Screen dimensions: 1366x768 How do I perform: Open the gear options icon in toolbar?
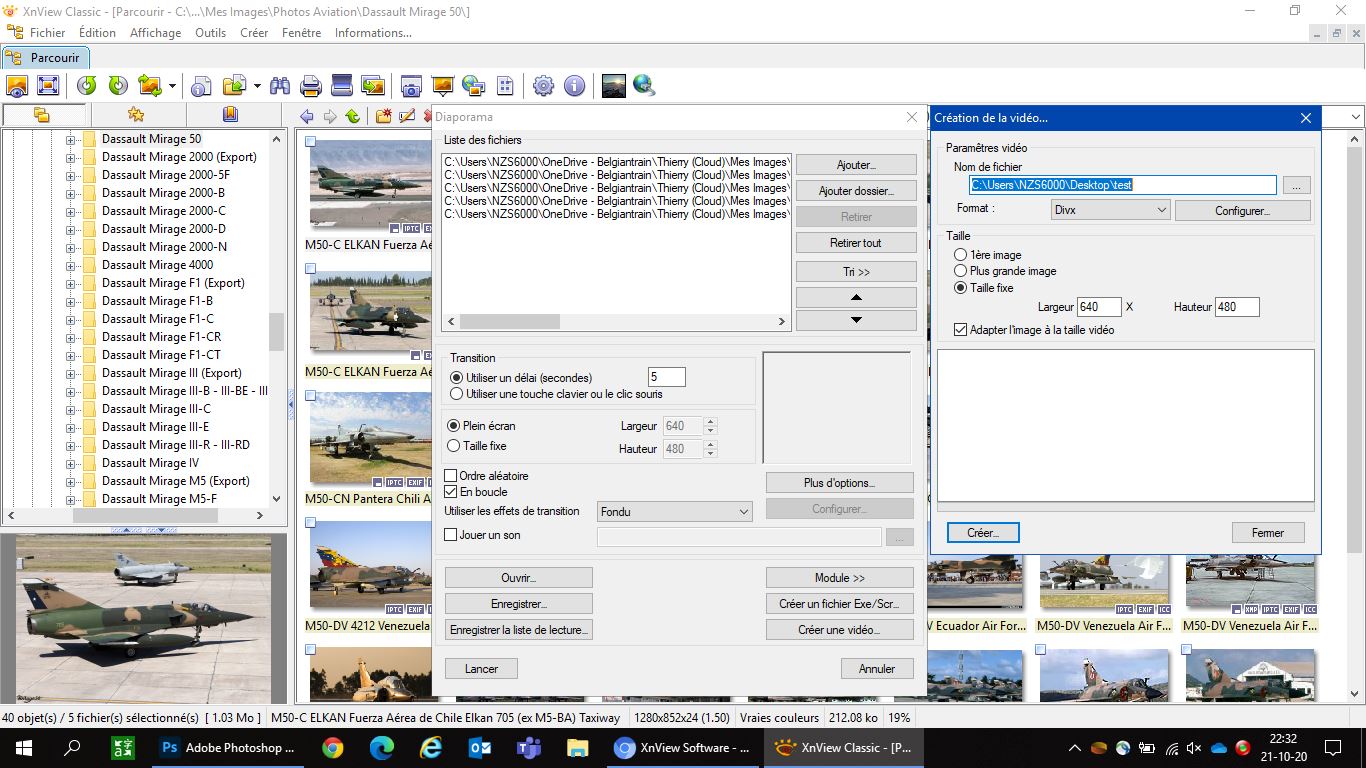543,86
